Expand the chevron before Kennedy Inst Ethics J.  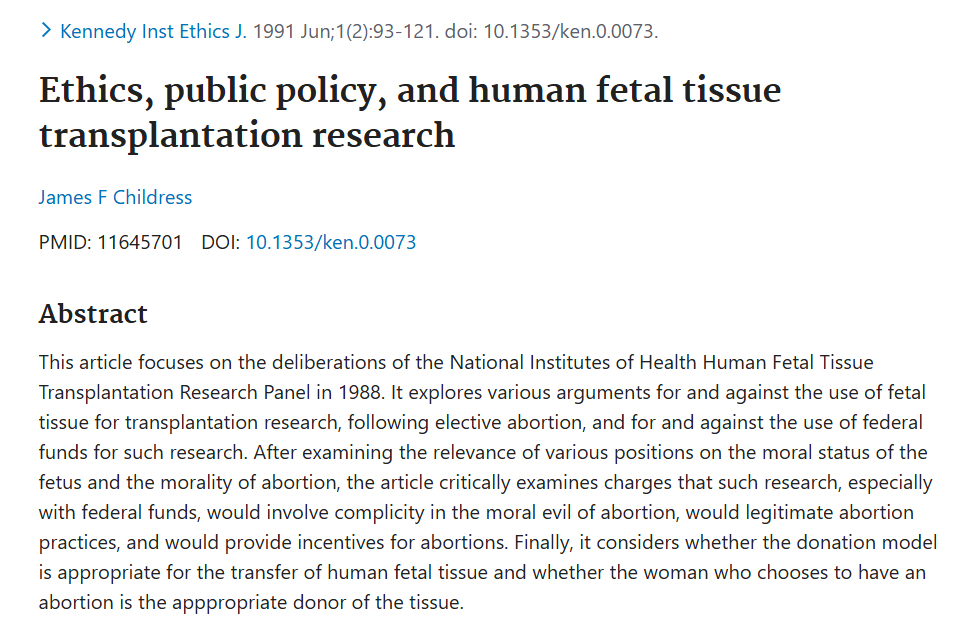pyautogui.click(x=46, y=30)
